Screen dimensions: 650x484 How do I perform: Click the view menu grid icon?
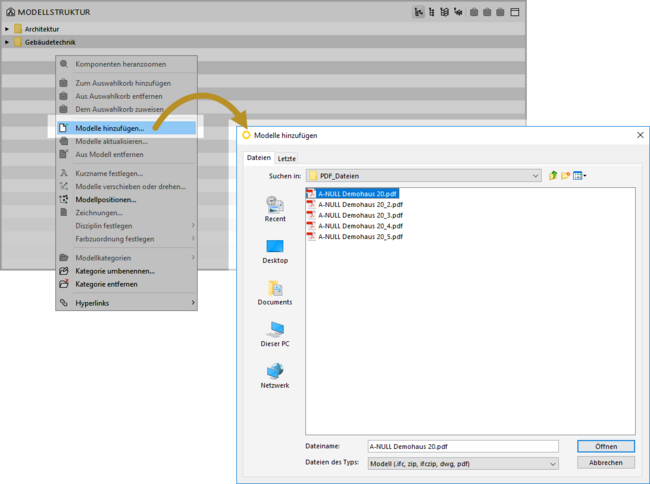tap(577, 176)
